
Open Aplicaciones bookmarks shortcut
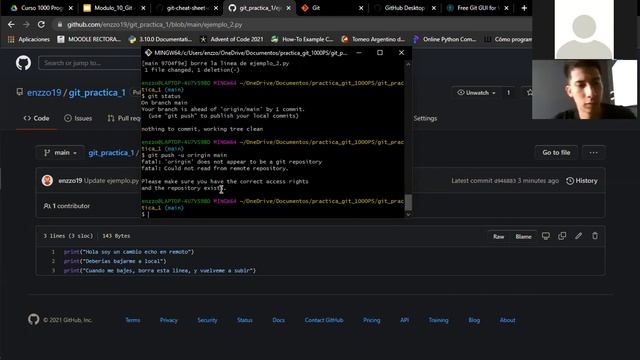pyautogui.click(x=29, y=39)
